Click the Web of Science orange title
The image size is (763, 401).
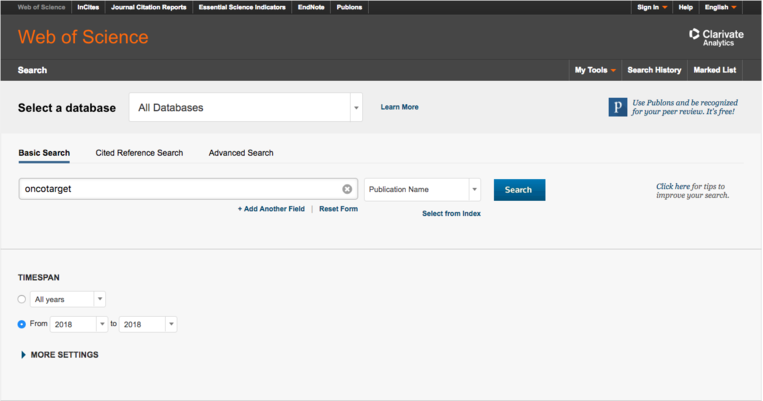(83, 37)
